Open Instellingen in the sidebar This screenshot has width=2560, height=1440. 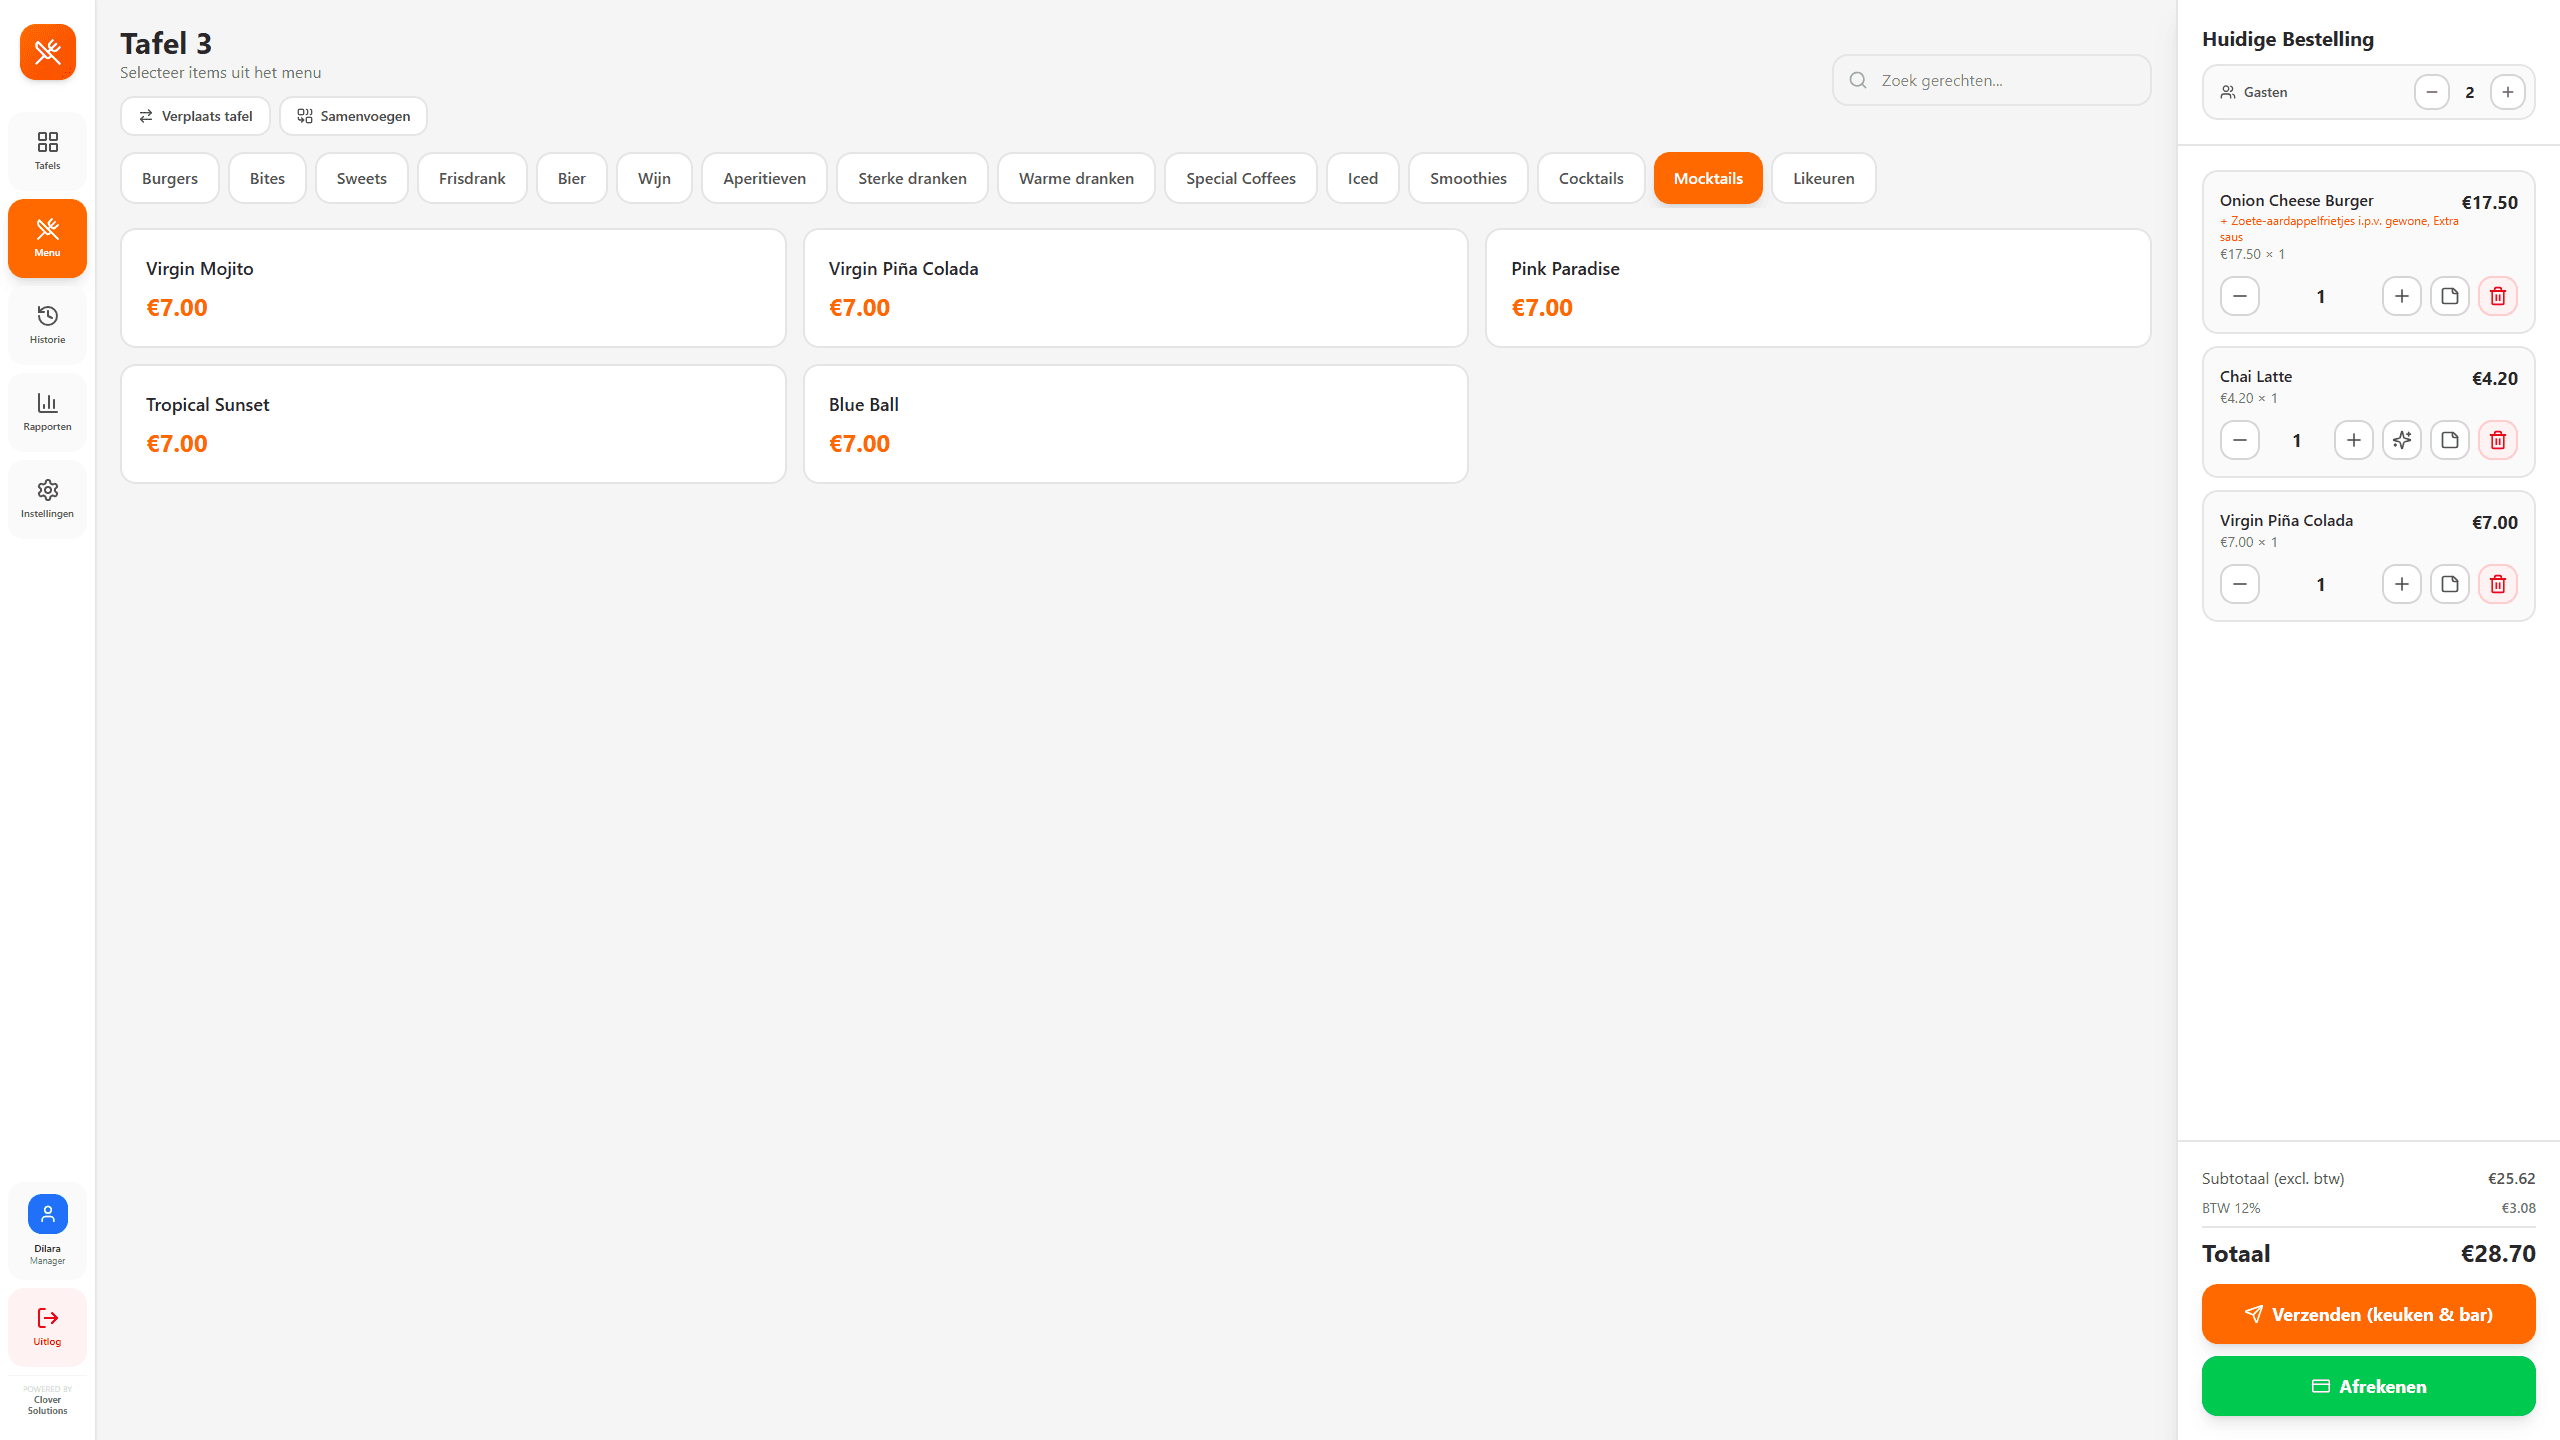point(47,499)
